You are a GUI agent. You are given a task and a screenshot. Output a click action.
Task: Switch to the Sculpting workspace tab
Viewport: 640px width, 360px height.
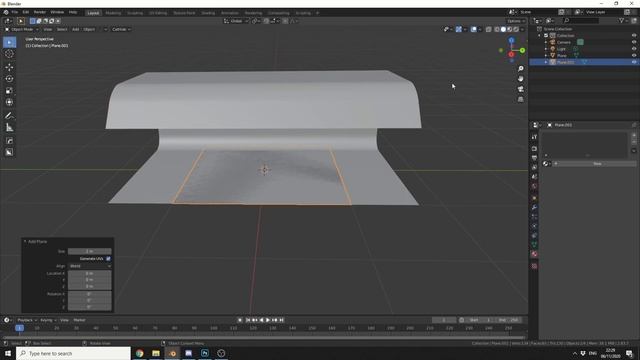(135, 13)
